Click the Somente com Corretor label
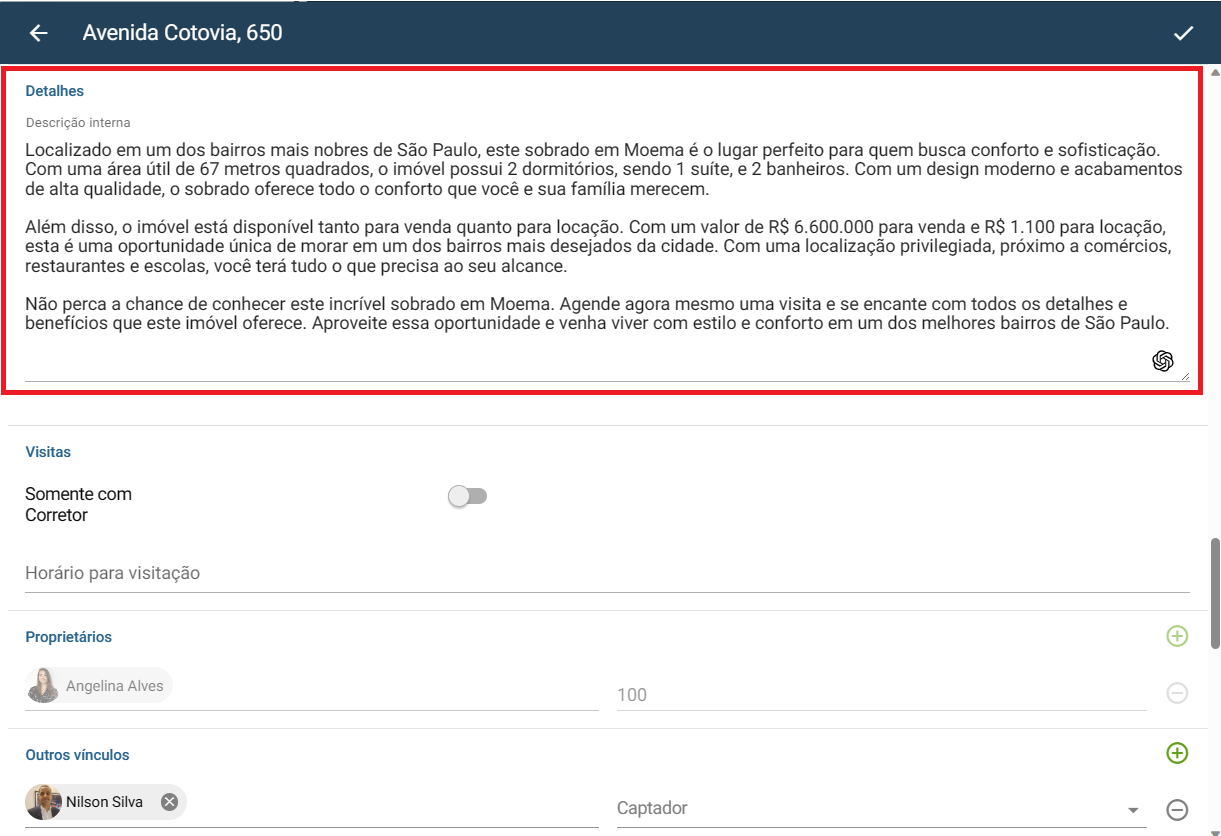 79,505
